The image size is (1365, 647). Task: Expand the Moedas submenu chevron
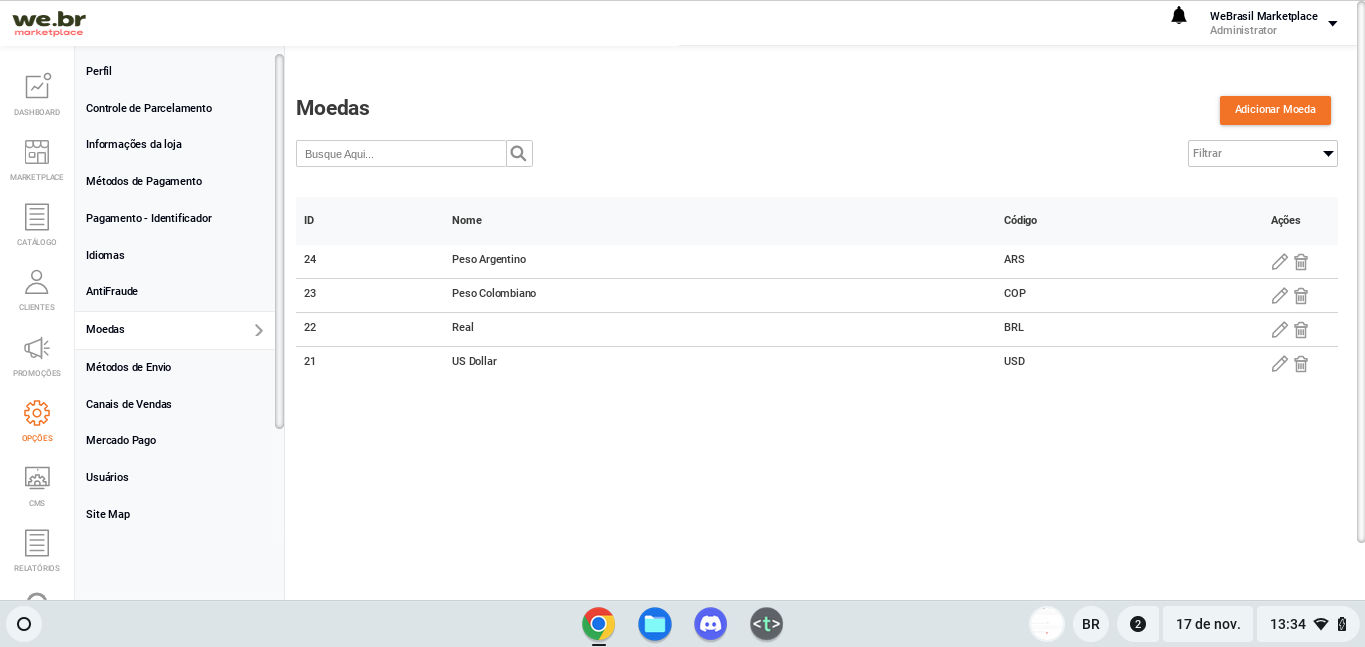pyautogui.click(x=259, y=330)
